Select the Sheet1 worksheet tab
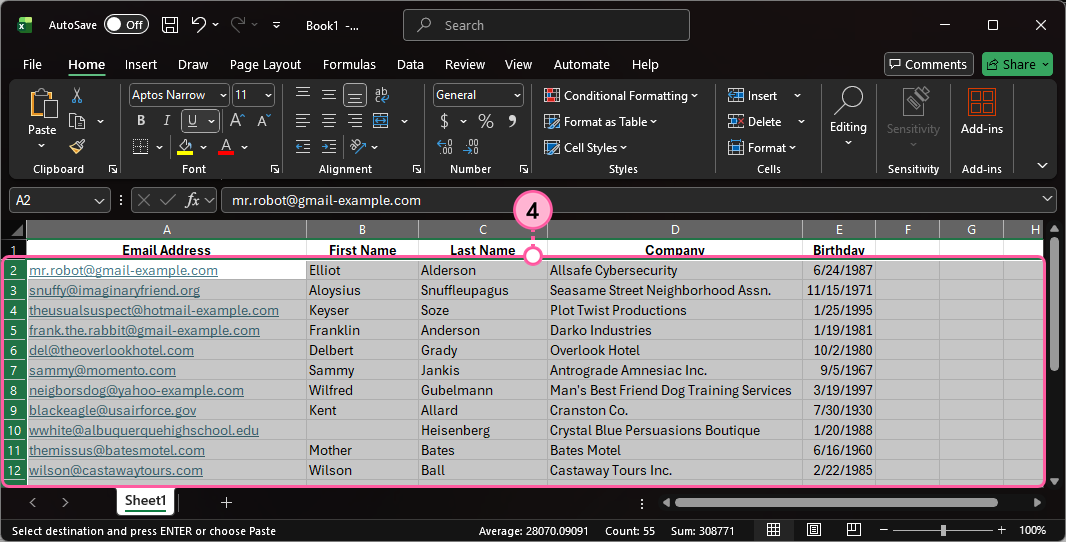 (145, 501)
